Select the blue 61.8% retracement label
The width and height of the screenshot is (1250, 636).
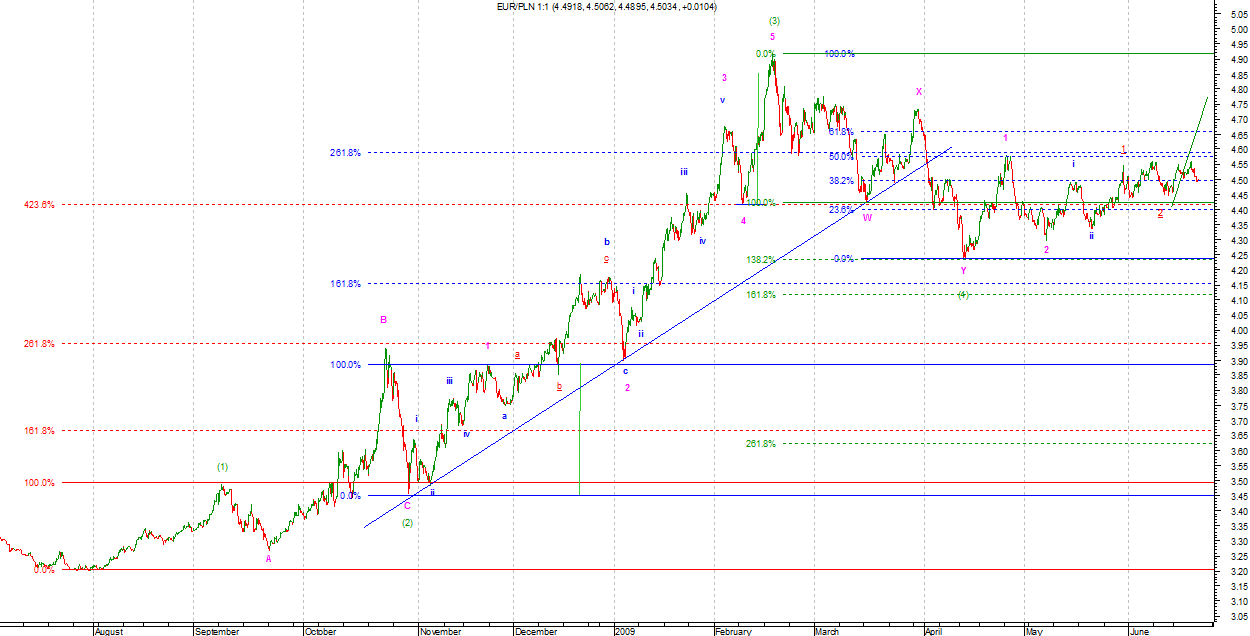841,131
